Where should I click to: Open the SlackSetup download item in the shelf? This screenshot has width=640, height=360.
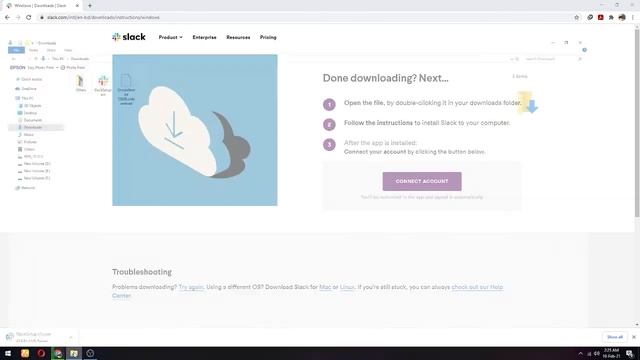35,337
